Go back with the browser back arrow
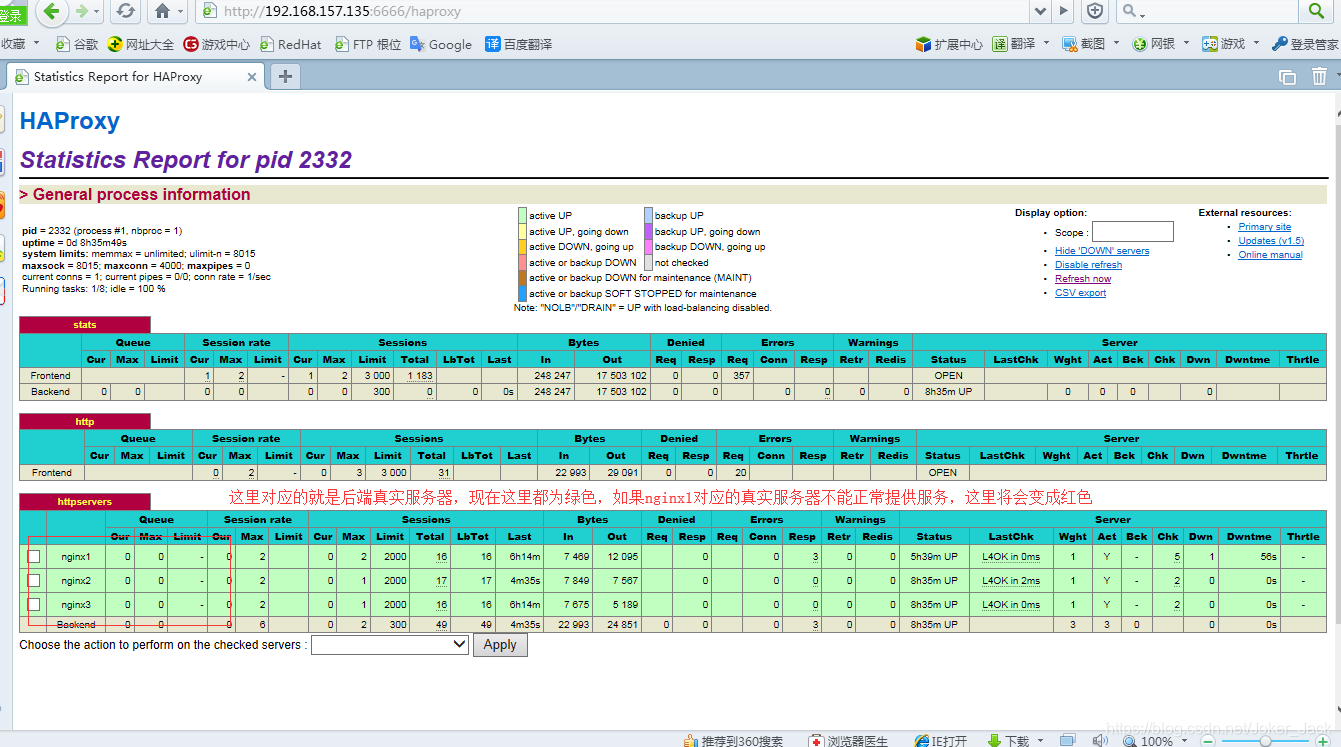 click(x=51, y=11)
